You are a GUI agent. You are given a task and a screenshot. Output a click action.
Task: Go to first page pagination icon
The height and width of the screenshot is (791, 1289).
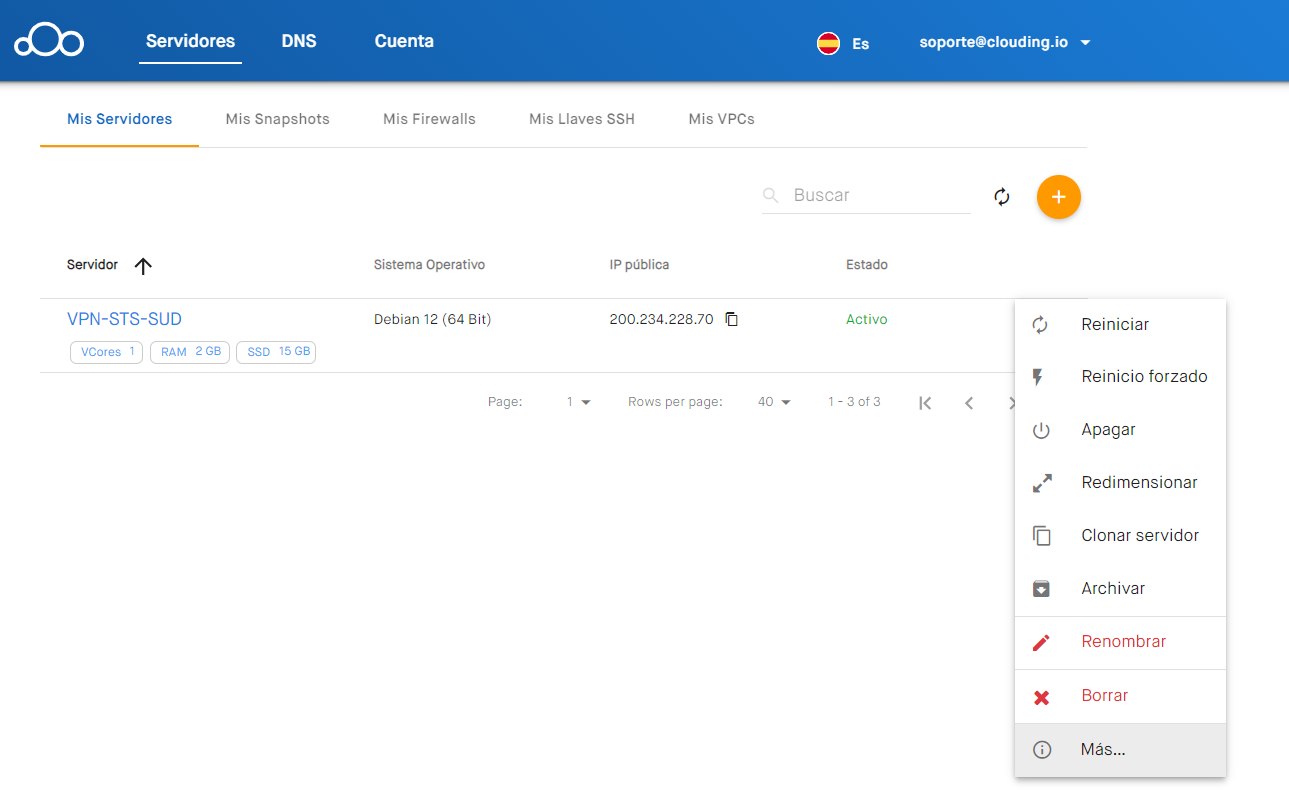(x=925, y=403)
